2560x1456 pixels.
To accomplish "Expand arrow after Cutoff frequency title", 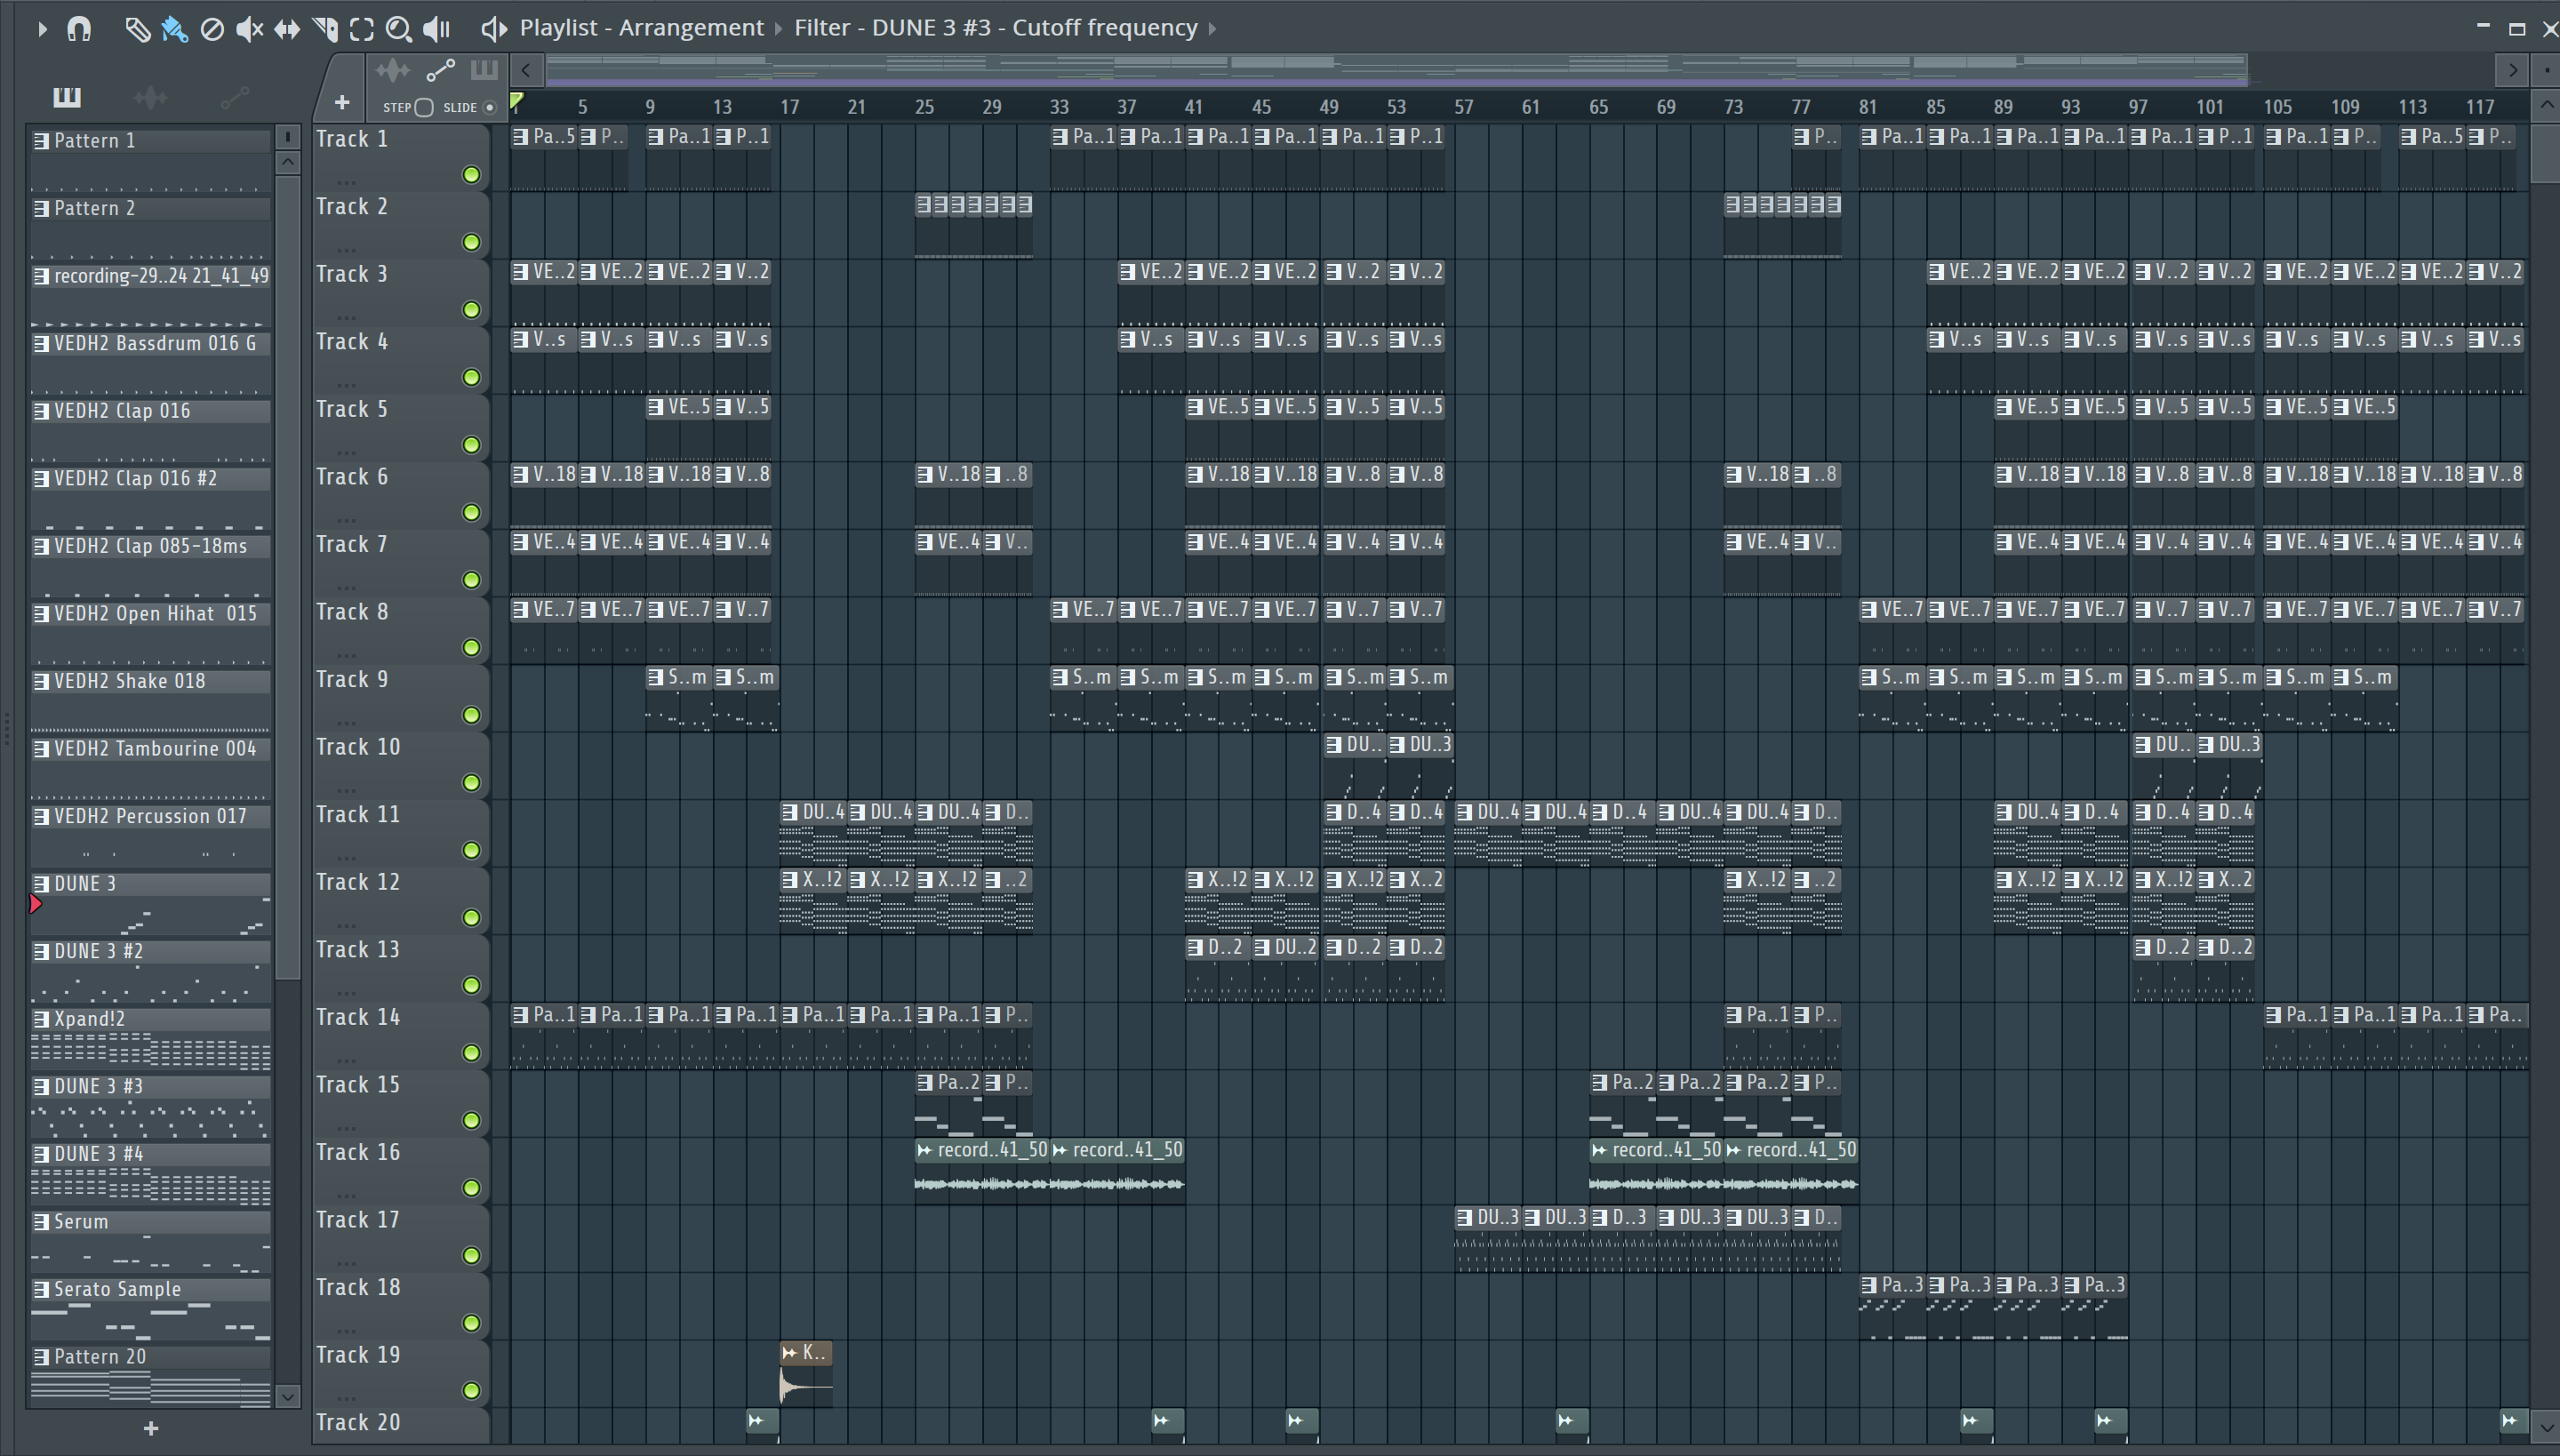I will click(x=1212, y=28).
